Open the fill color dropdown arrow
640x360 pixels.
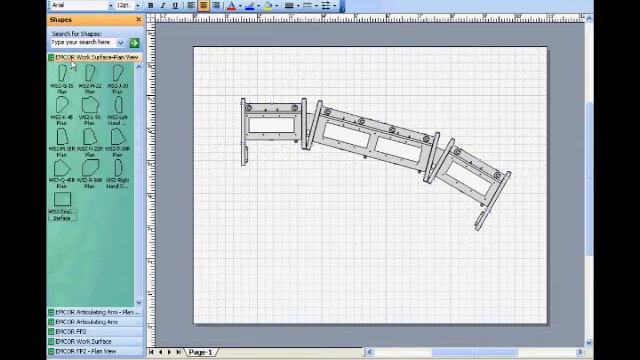[x=277, y=6]
